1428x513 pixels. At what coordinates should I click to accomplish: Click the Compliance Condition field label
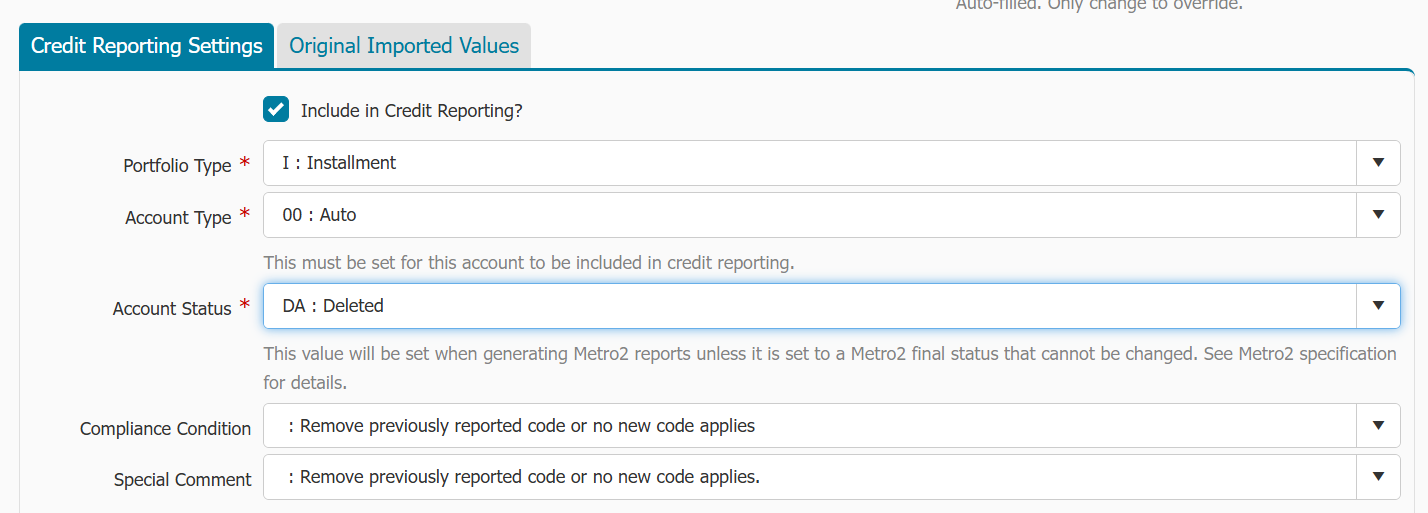click(x=165, y=429)
